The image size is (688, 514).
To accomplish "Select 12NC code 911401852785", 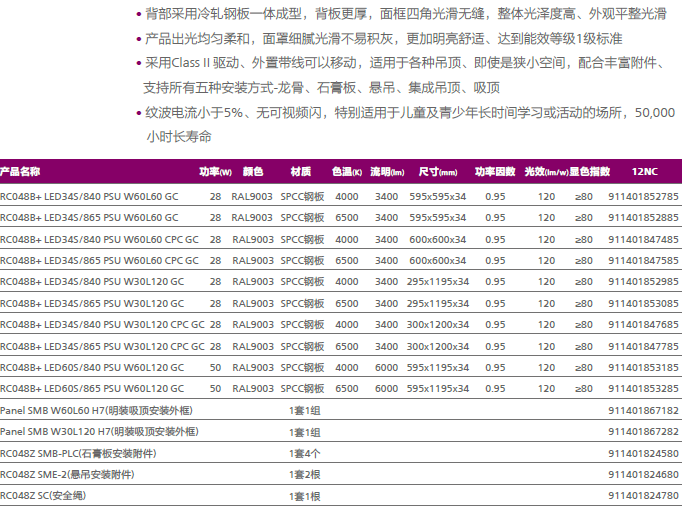I will tap(643, 196).
